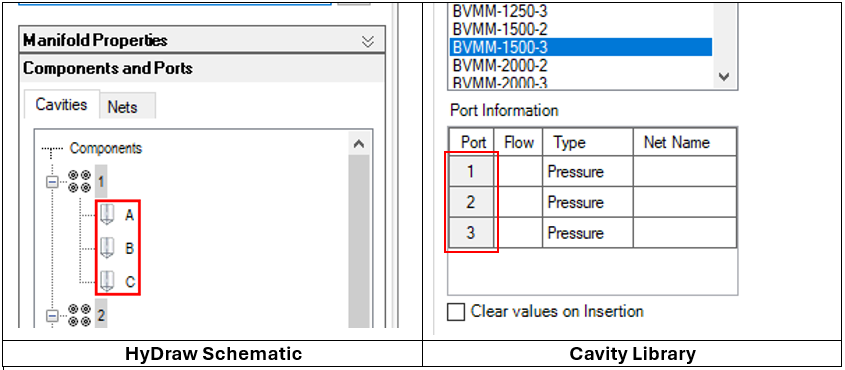Click the Flow cell for port 3

(x=518, y=233)
